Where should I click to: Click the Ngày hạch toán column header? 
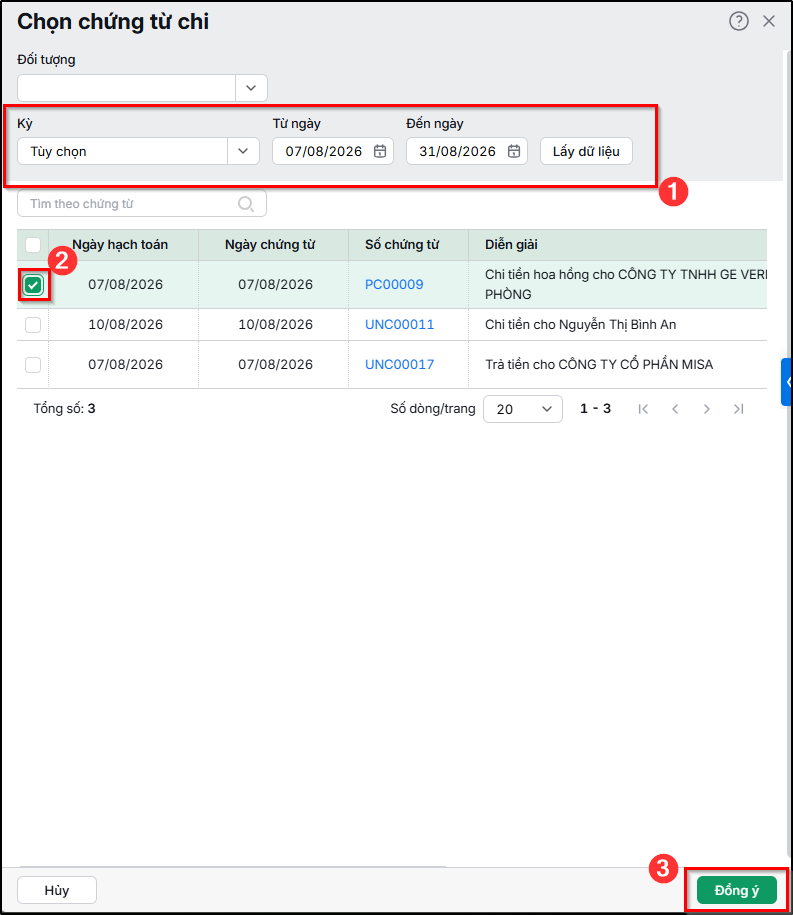[x=120, y=245]
